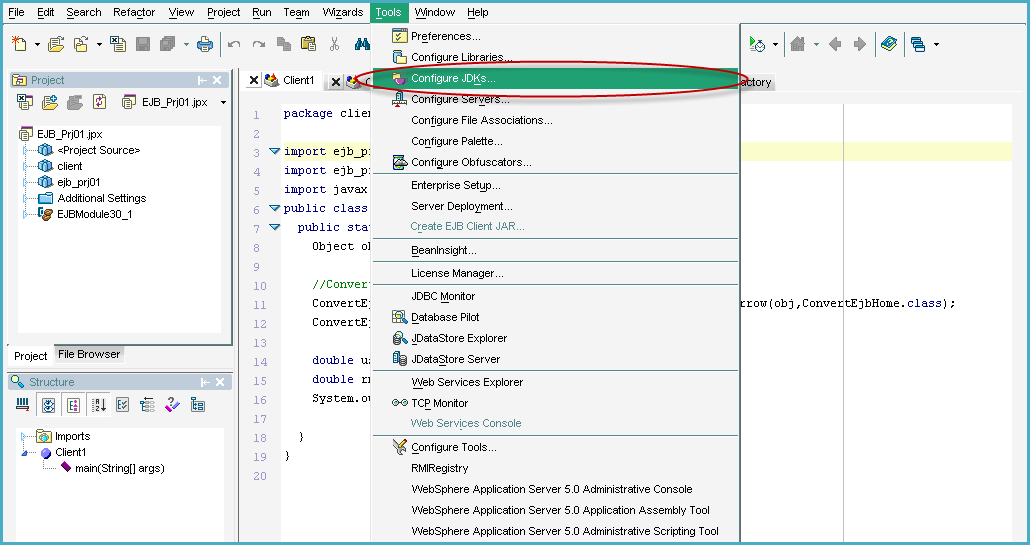Click the Optimize/profile run stopwatch icon
This screenshot has height=545, width=1030.
click(x=757, y=44)
